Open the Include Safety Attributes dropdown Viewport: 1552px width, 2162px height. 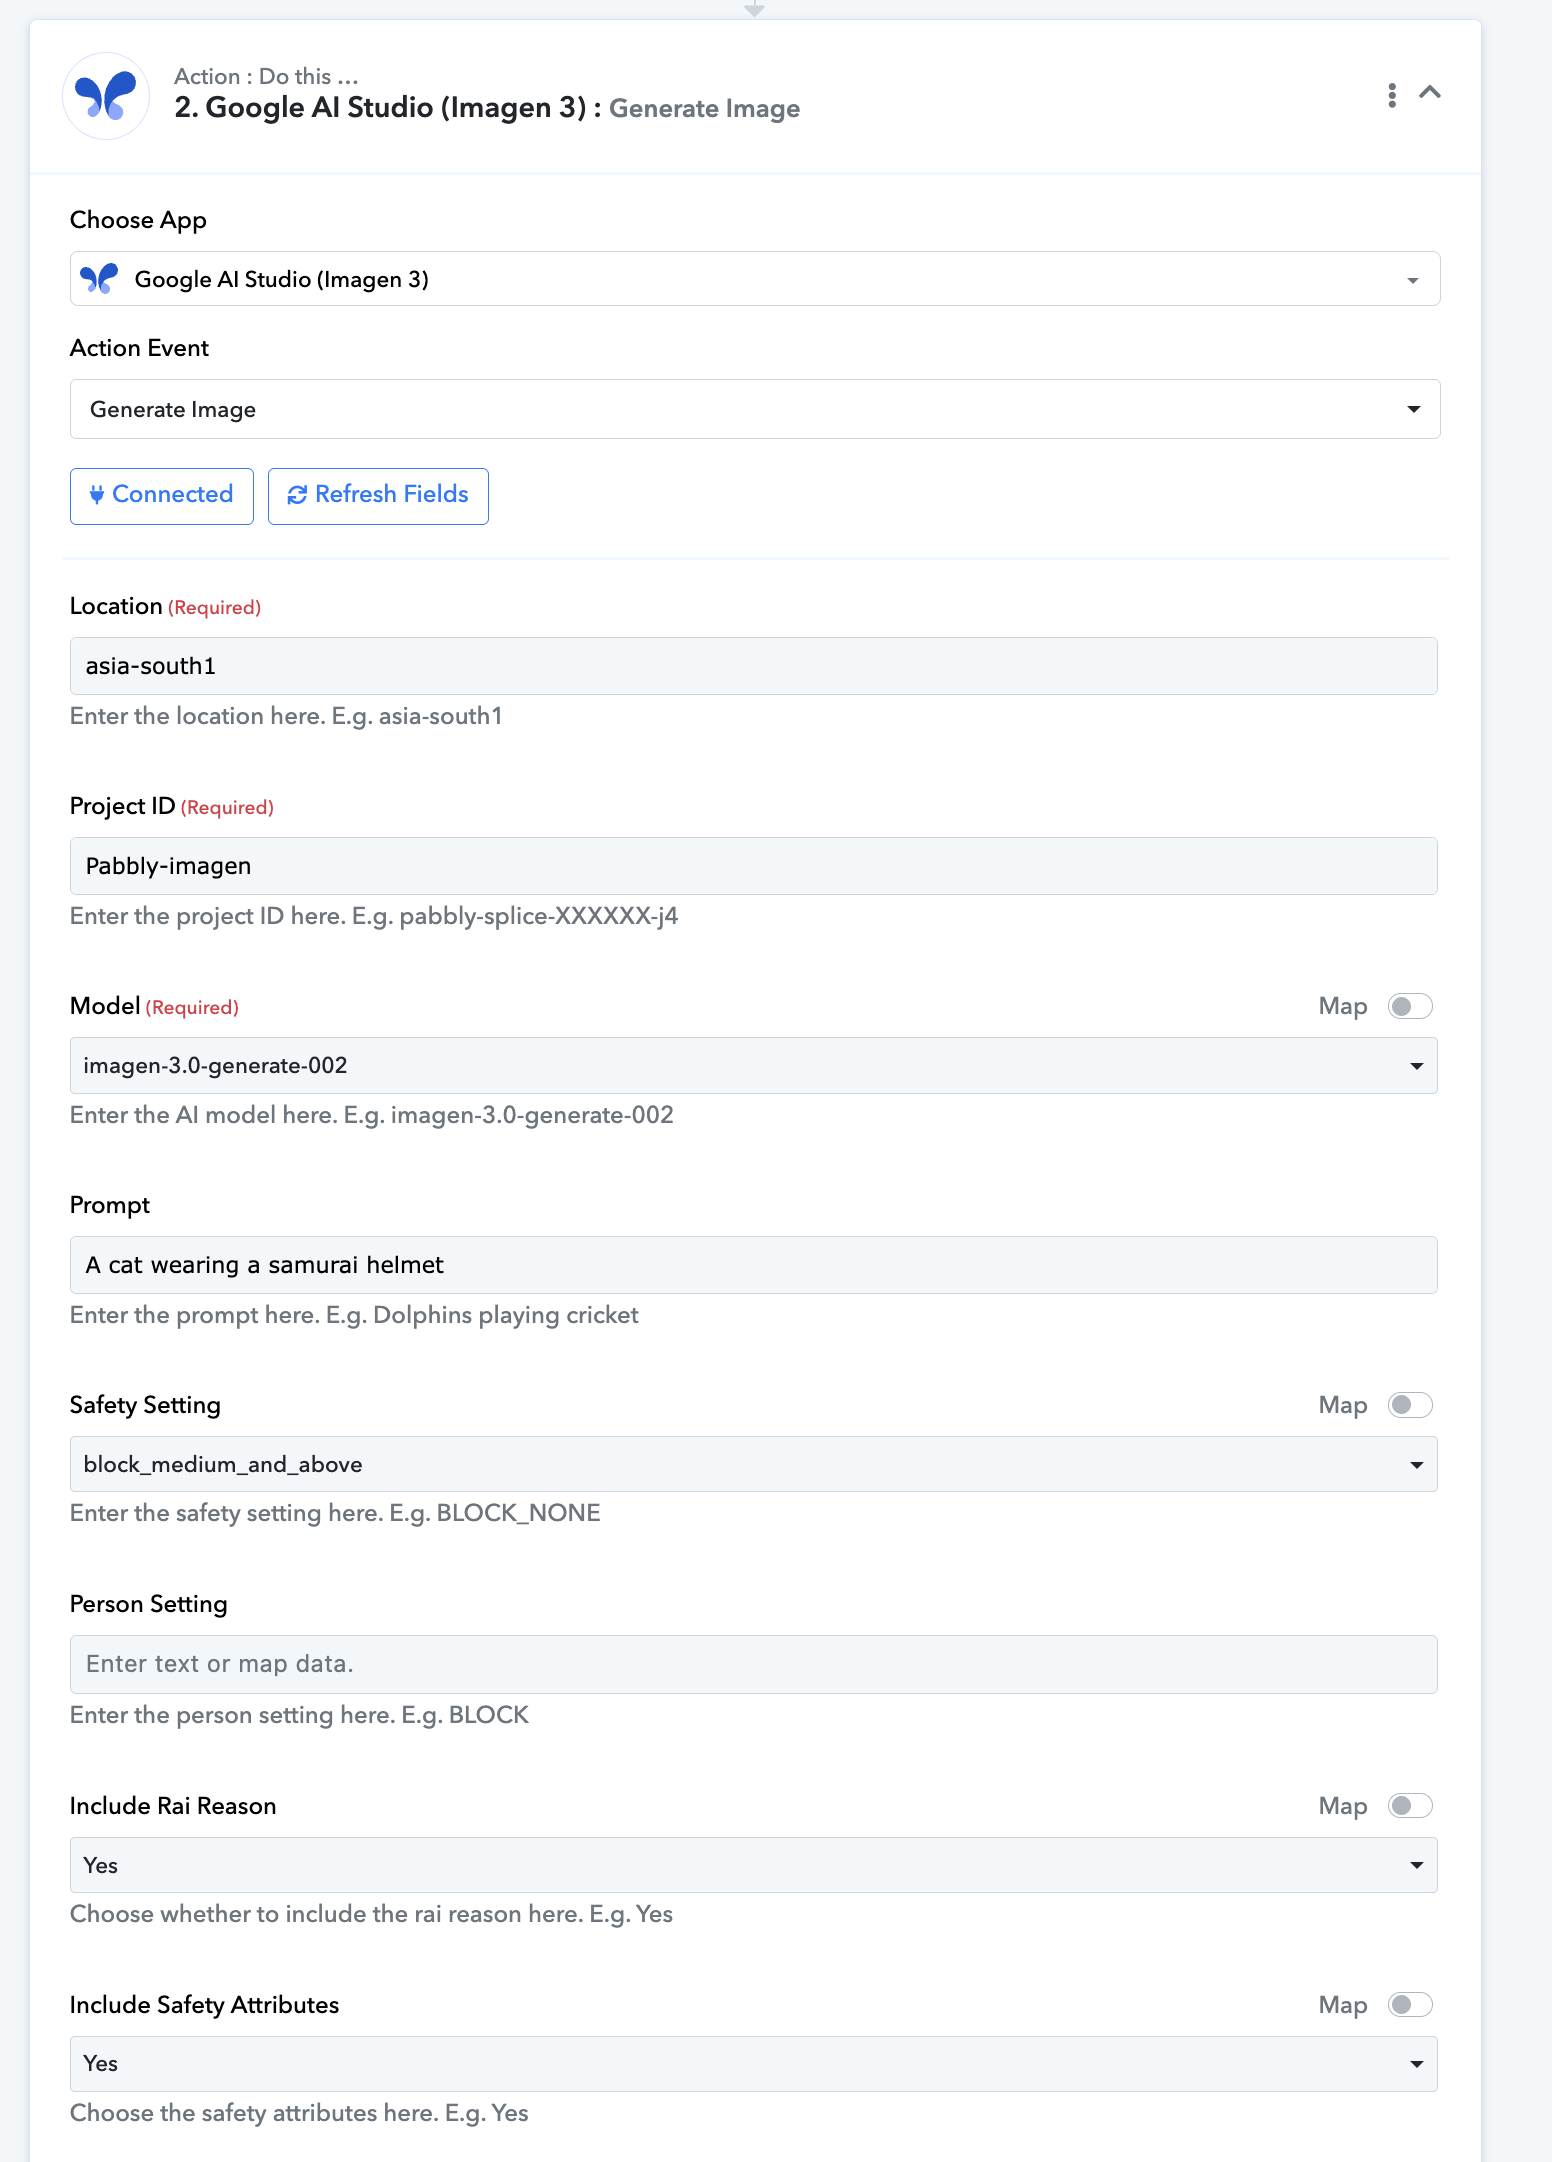click(754, 2064)
